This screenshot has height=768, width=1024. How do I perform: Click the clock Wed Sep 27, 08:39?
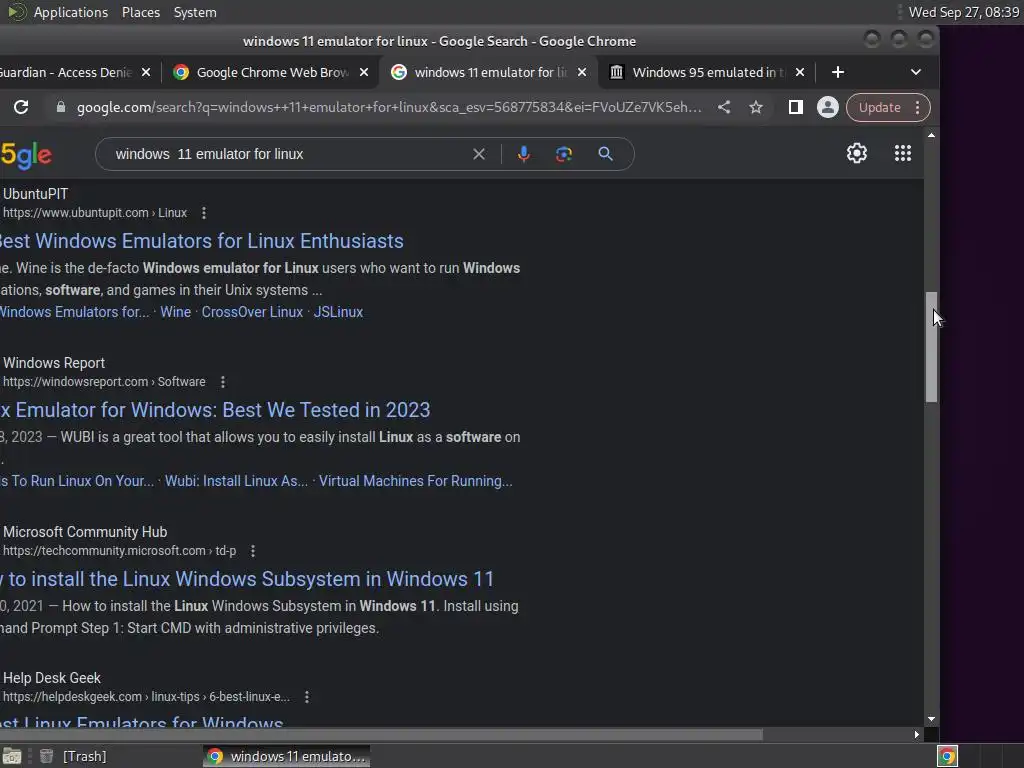point(964,12)
